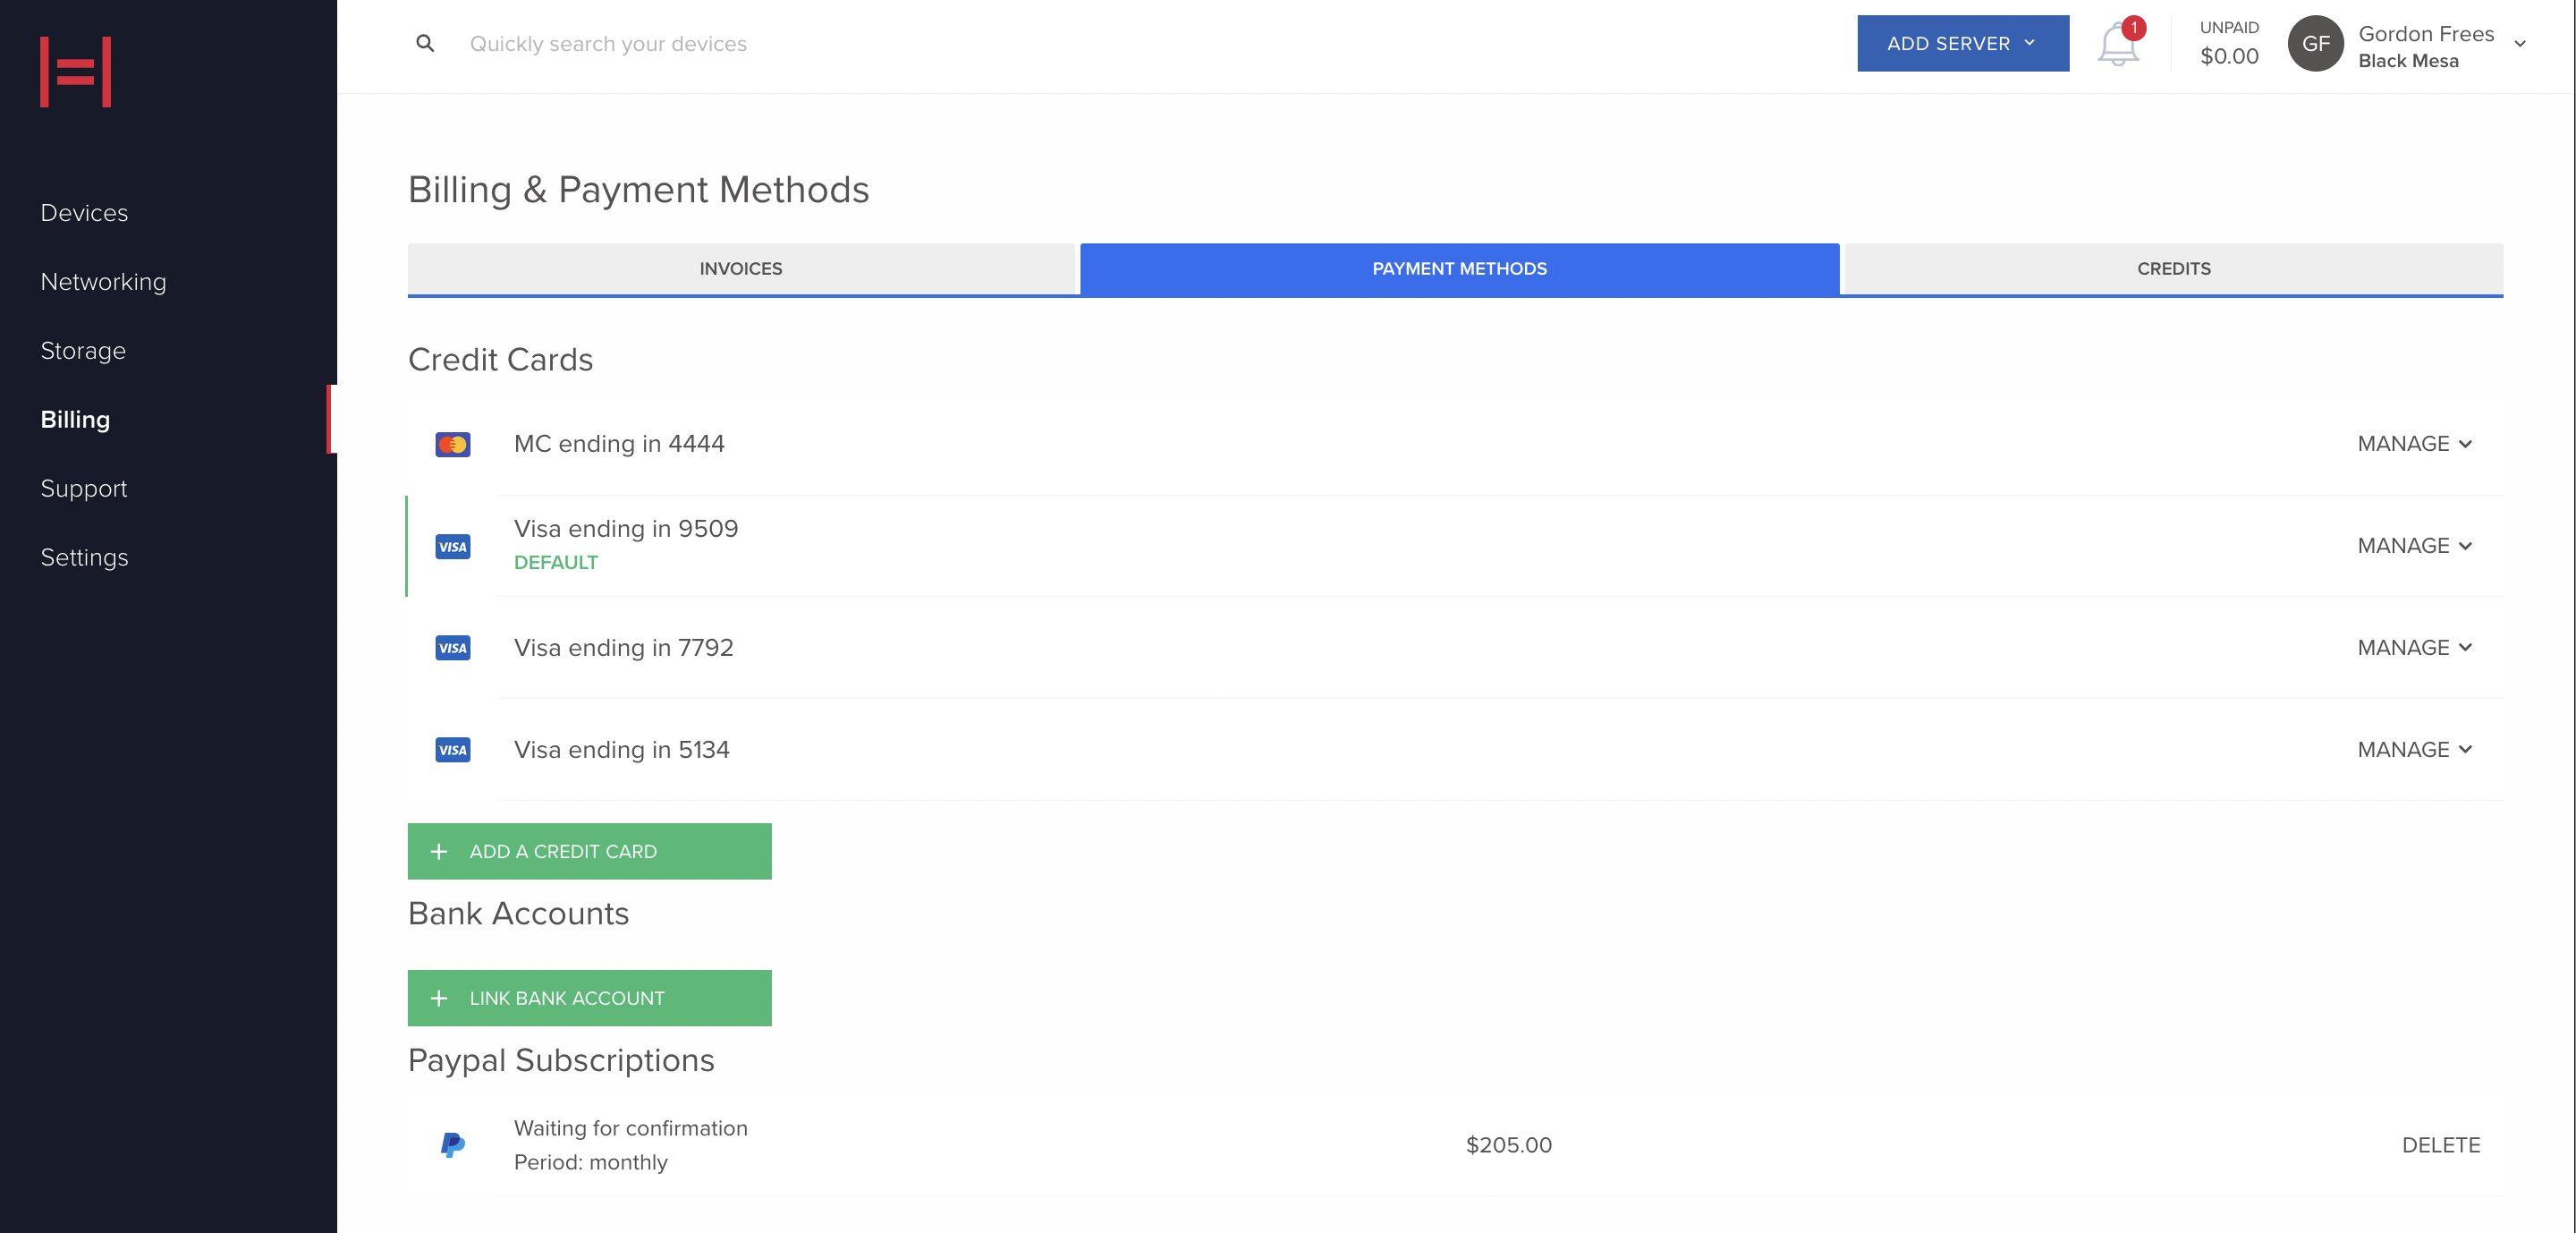The image size is (2576, 1233).
Task: Expand Manage for MC ending 4444
Action: (x=2414, y=444)
